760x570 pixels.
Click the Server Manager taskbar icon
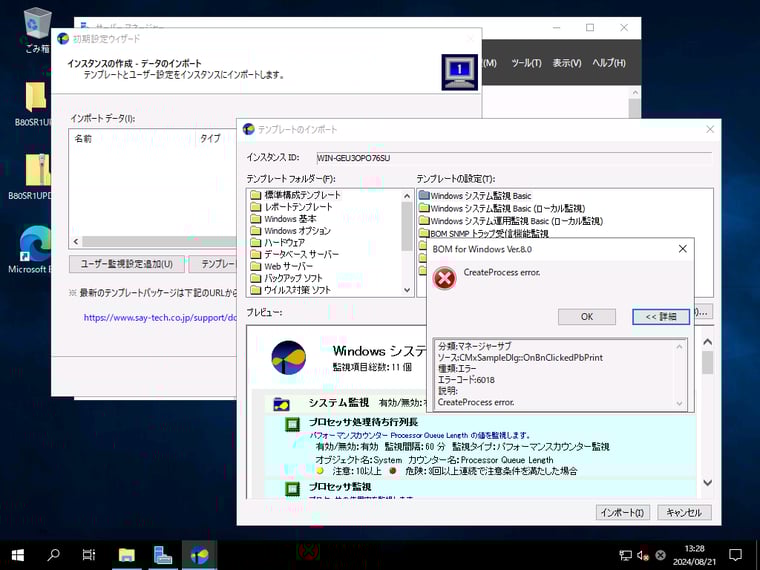163,554
